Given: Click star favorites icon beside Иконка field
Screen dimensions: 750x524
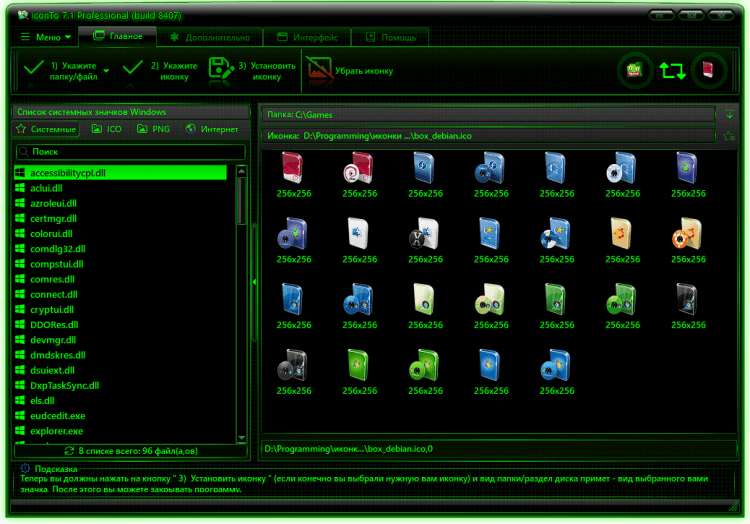Looking at the screenshot, I should [x=729, y=136].
